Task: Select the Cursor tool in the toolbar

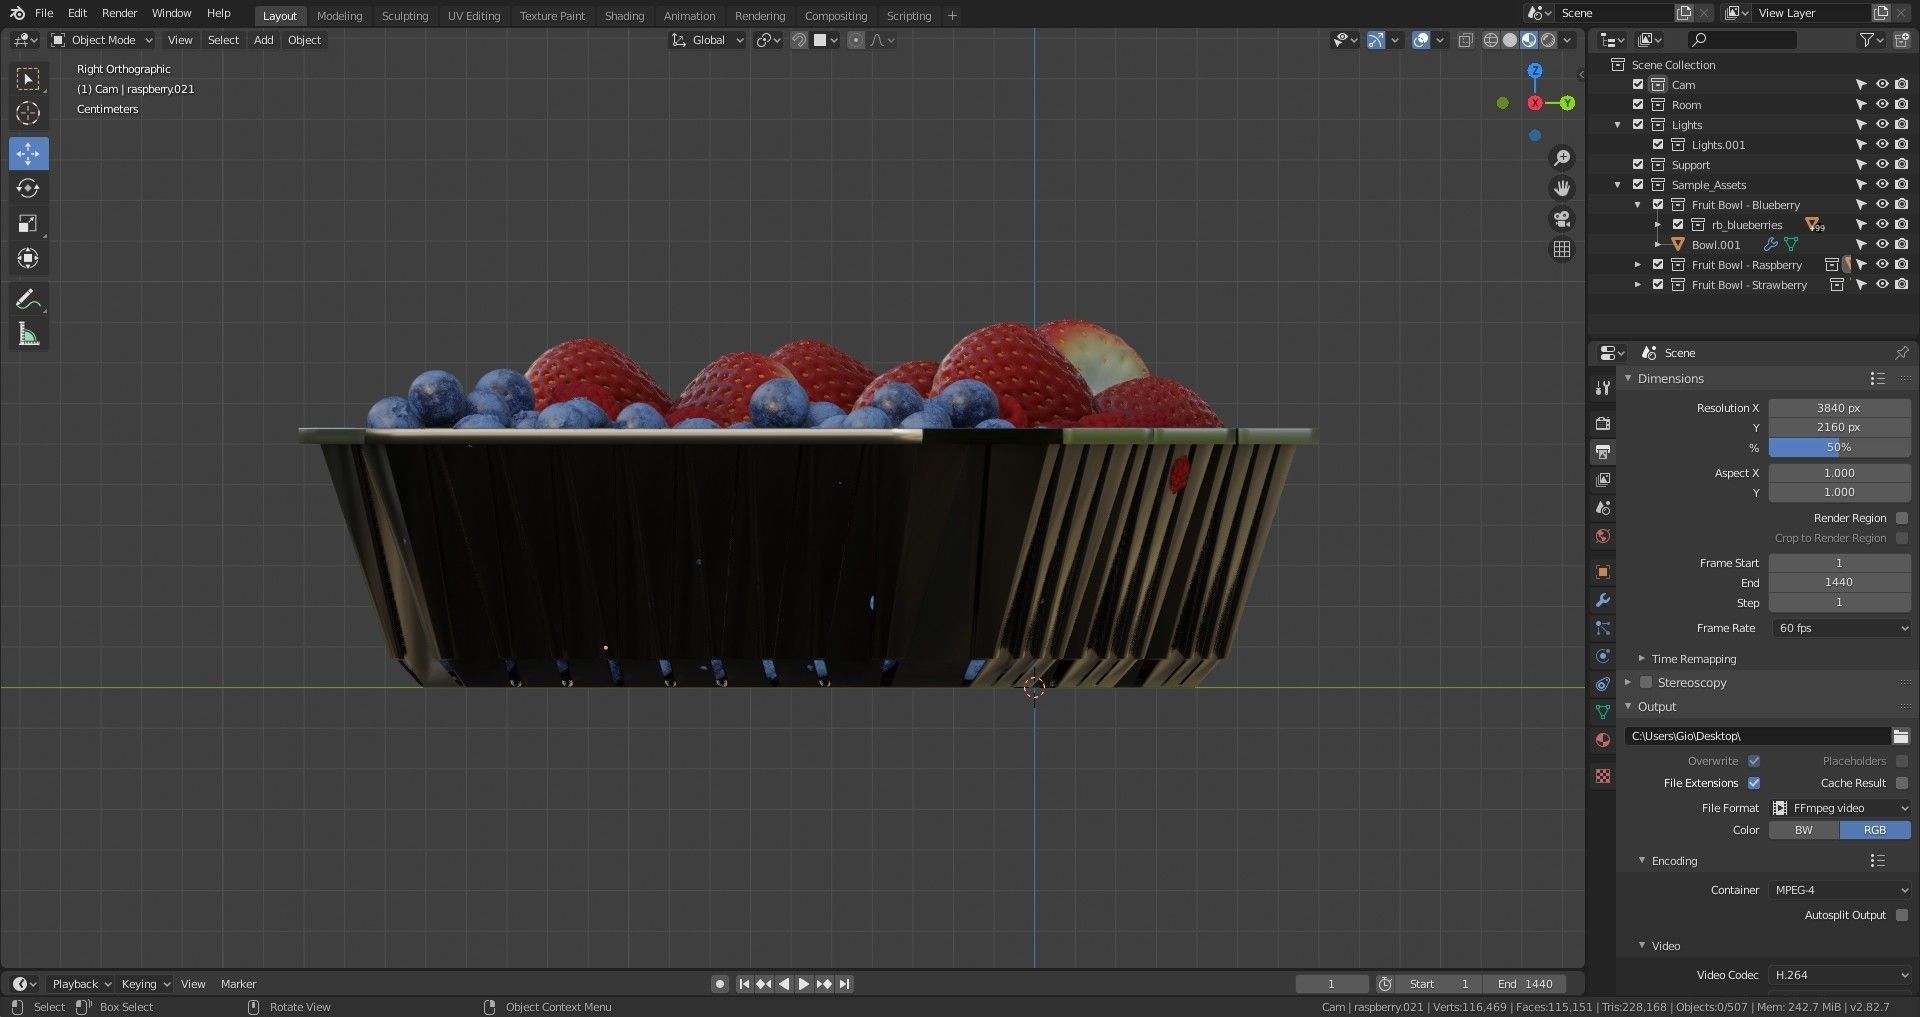Action: (28, 113)
